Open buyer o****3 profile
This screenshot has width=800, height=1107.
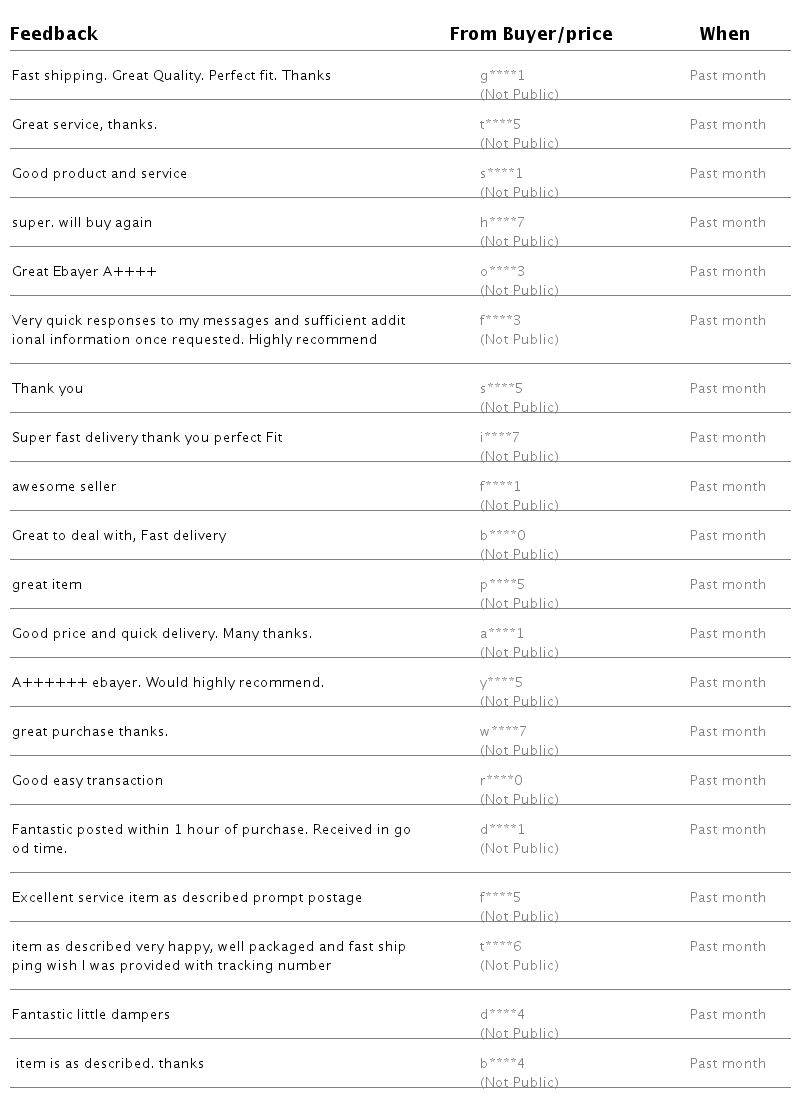(x=502, y=272)
